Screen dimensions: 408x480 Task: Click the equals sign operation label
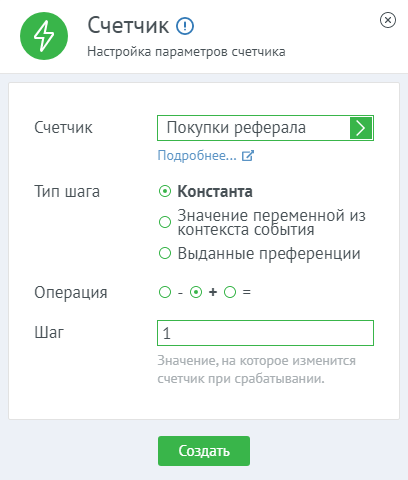tap(247, 292)
